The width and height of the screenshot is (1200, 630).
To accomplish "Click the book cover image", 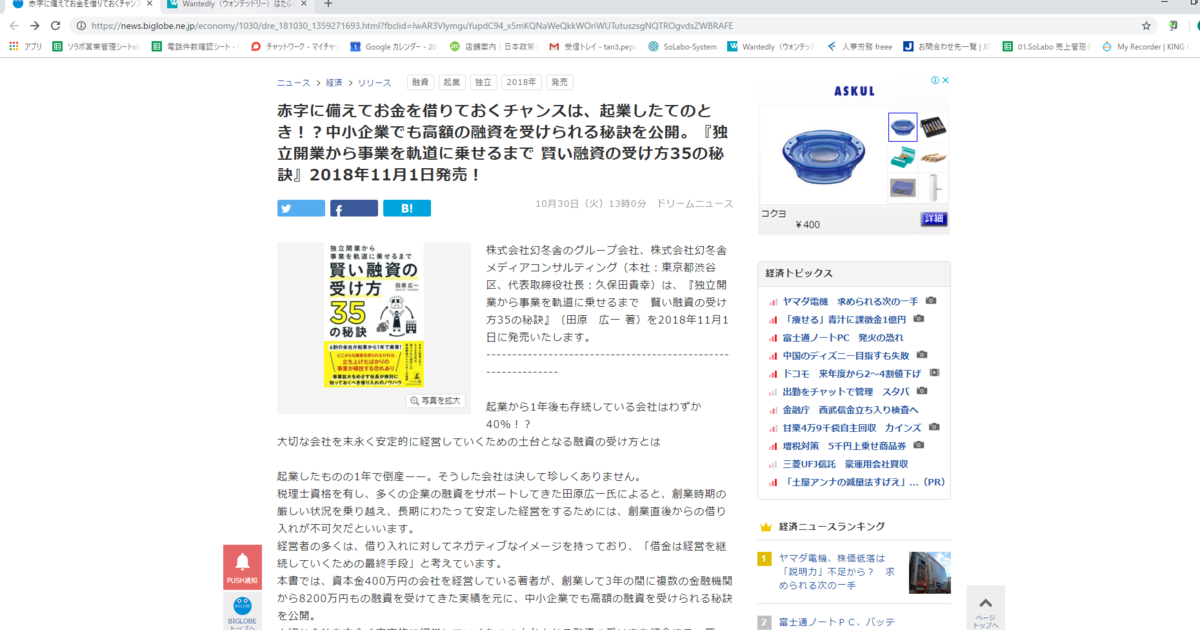I will pos(374,314).
